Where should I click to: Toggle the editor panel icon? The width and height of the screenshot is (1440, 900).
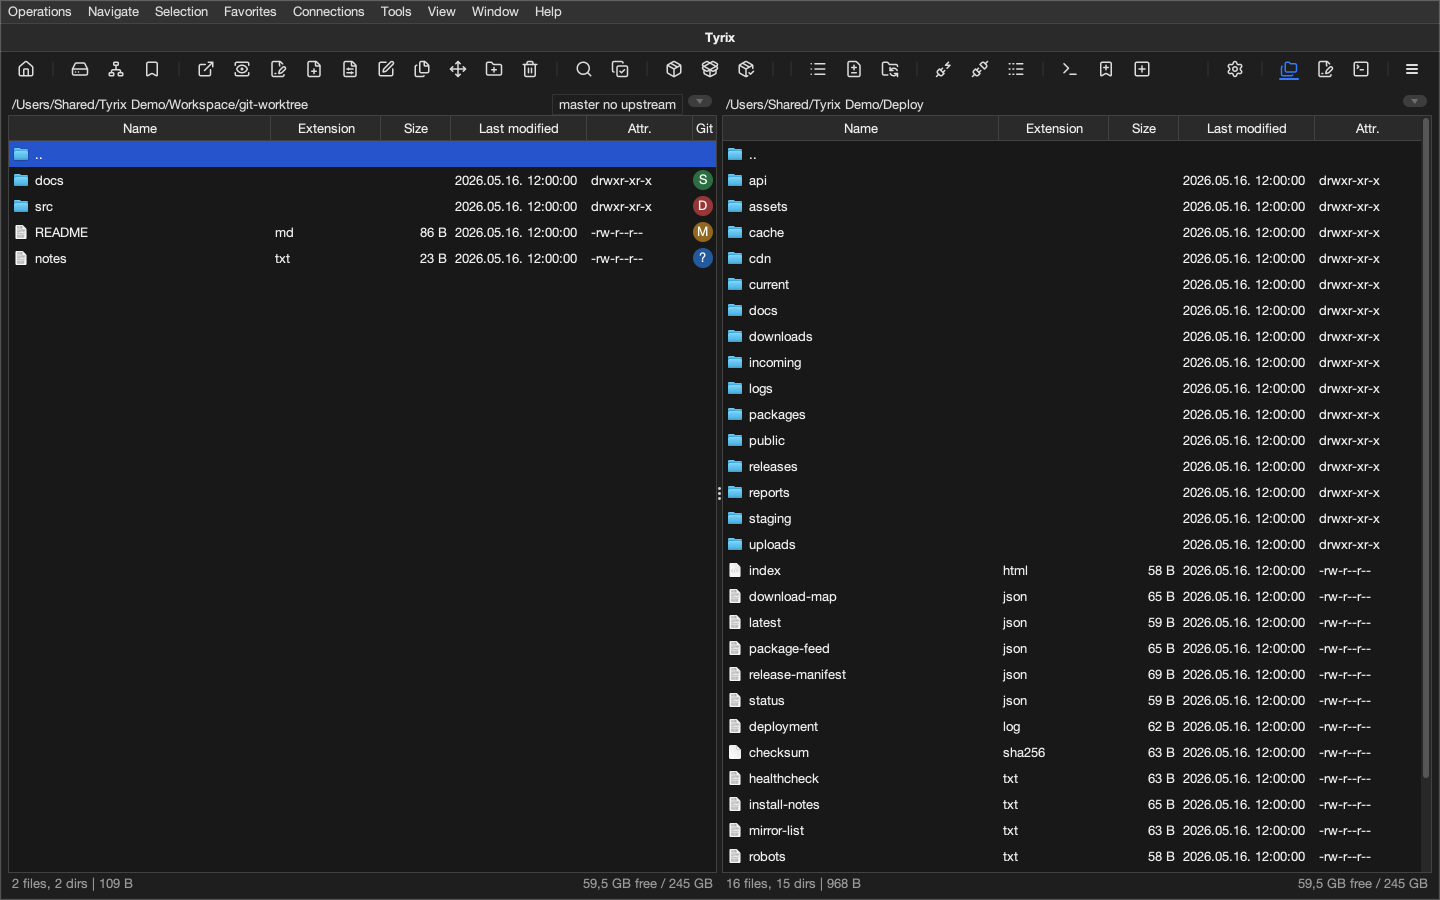coord(1325,69)
